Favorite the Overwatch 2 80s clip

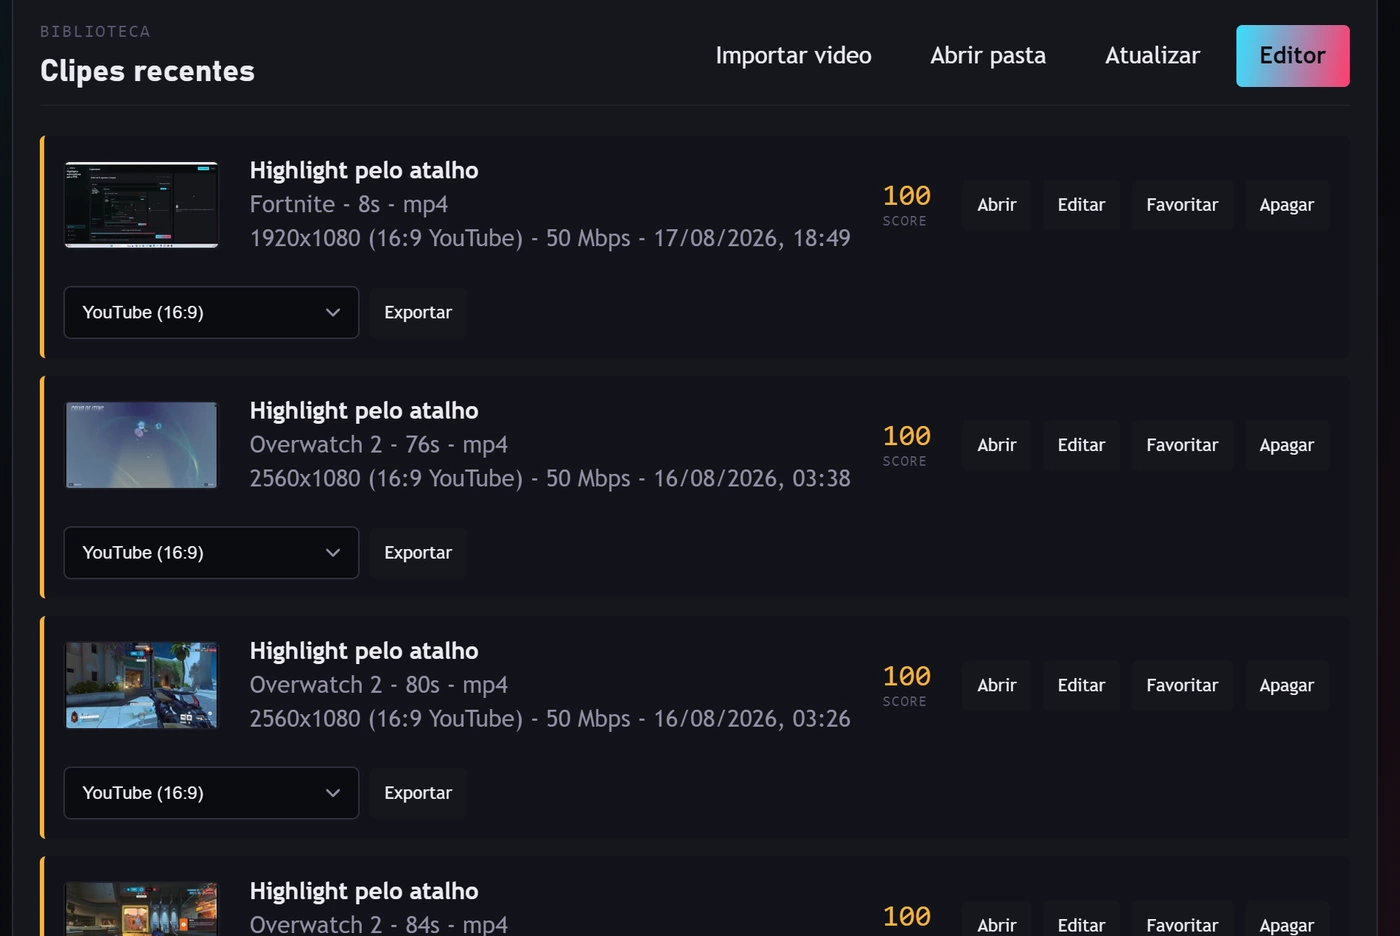[1182, 685]
